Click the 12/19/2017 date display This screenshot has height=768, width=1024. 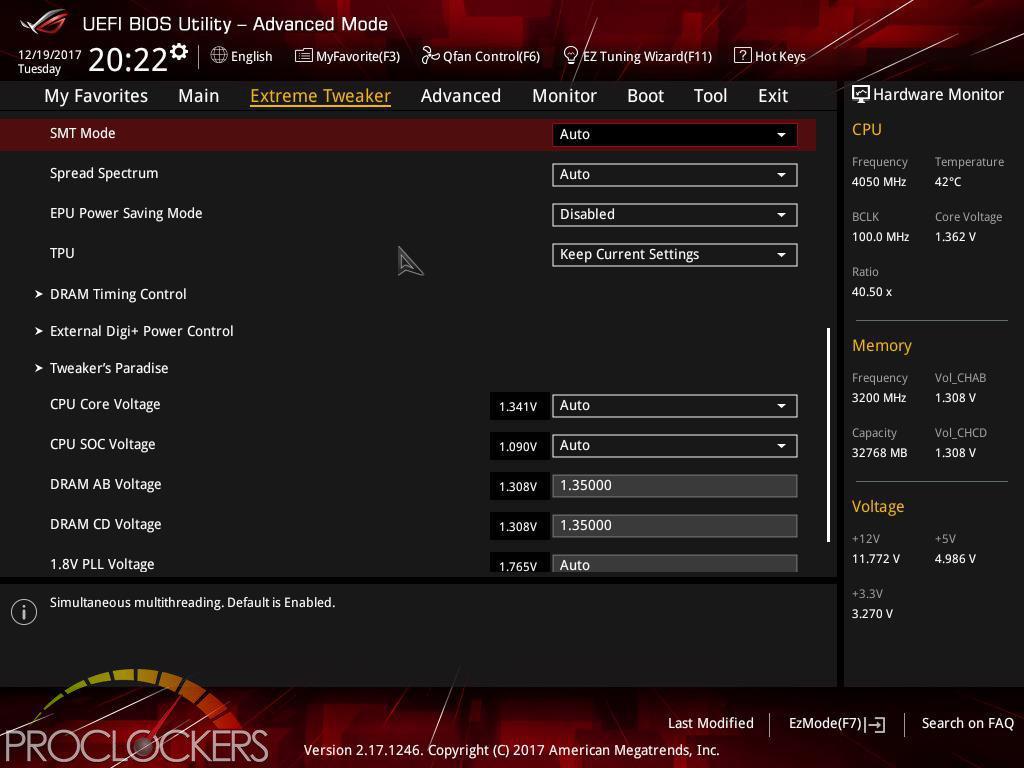click(x=50, y=54)
